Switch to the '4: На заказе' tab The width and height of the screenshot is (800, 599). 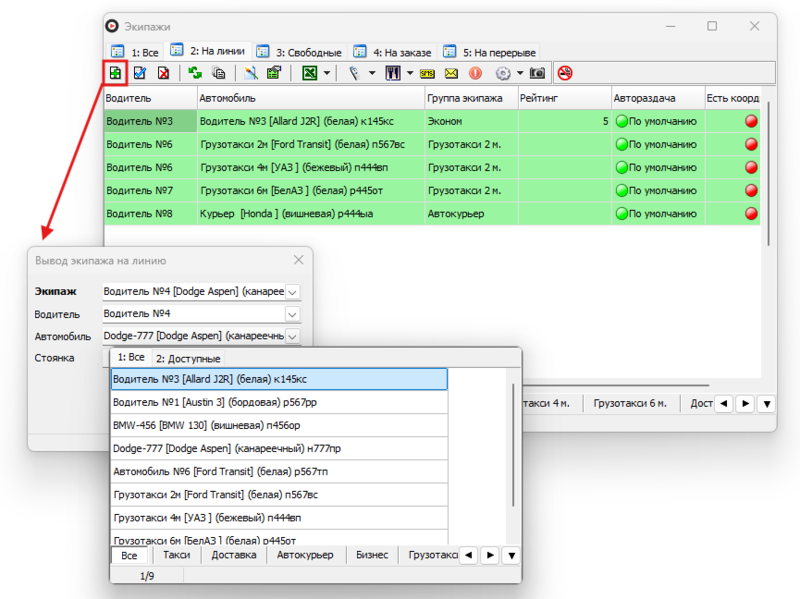coord(393,52)
